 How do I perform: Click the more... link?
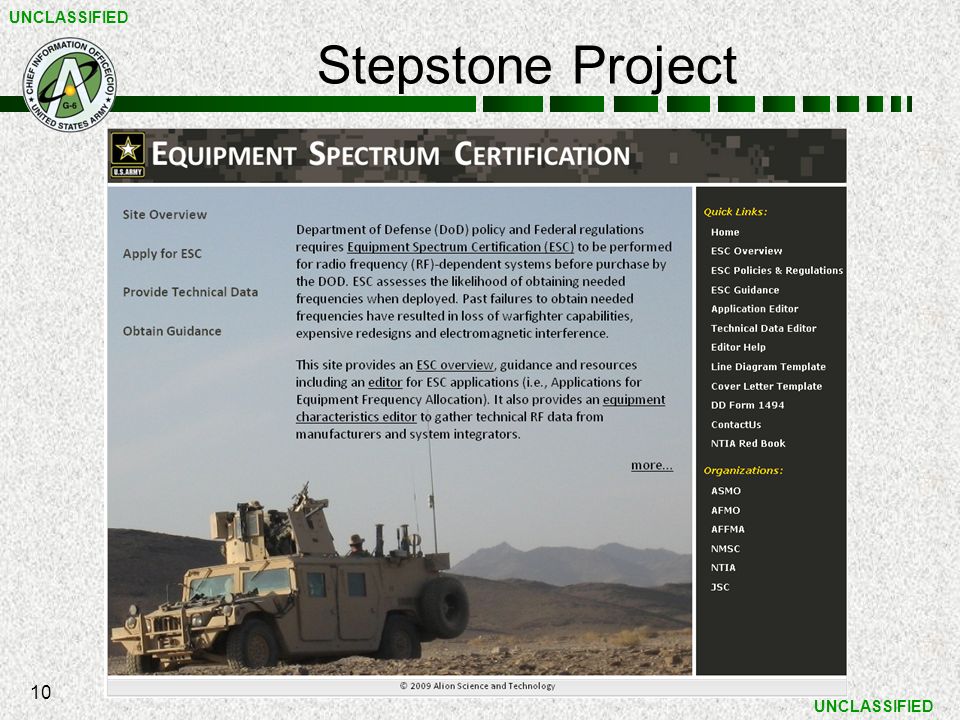[x=652, y=465]
